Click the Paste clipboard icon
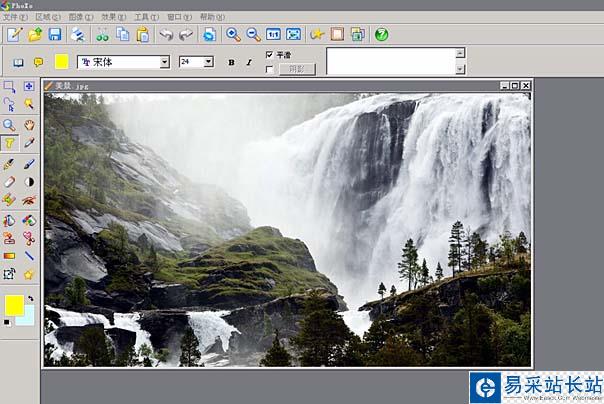The height and width of the screenshot is (404, 604). 143,35
